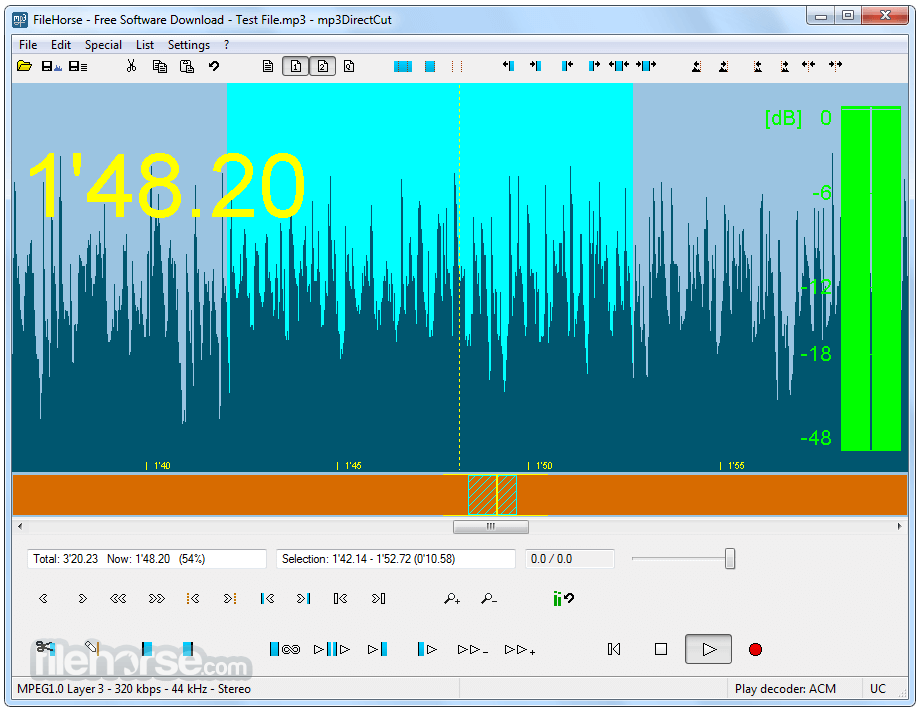Set selection end with the right blue marker button
The image size is (920, 711).
(188, 649)
